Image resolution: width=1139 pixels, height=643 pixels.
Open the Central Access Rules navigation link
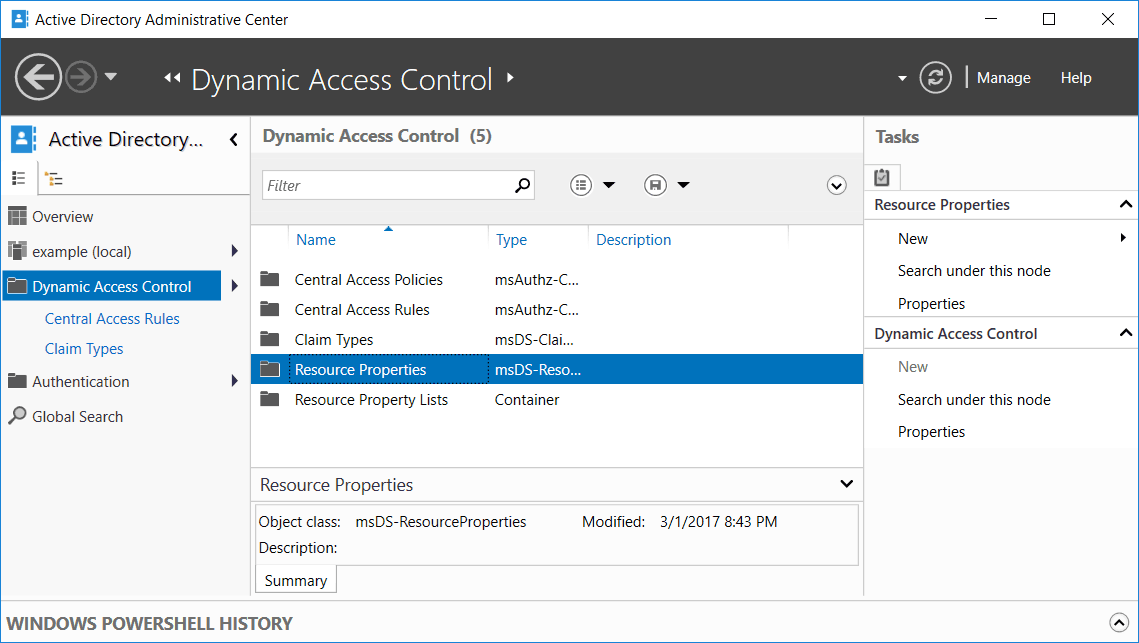click(x=112, y=319)
